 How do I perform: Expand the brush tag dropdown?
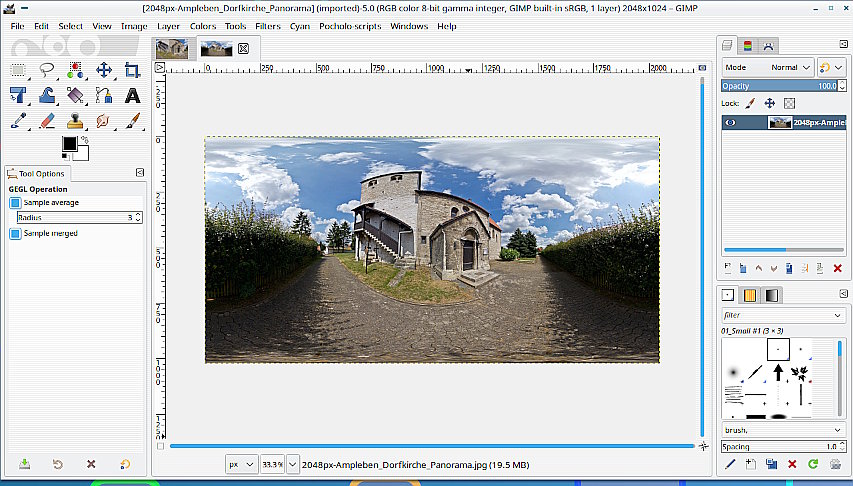[x=837, y=430]
